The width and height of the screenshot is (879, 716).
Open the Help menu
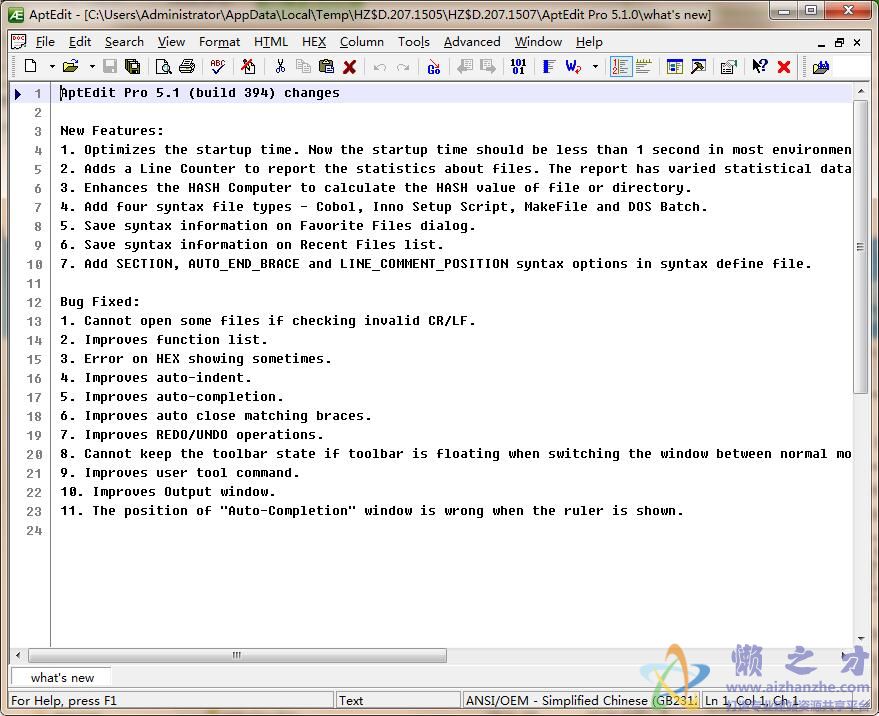pyautogui.click(x=589, y=42)
